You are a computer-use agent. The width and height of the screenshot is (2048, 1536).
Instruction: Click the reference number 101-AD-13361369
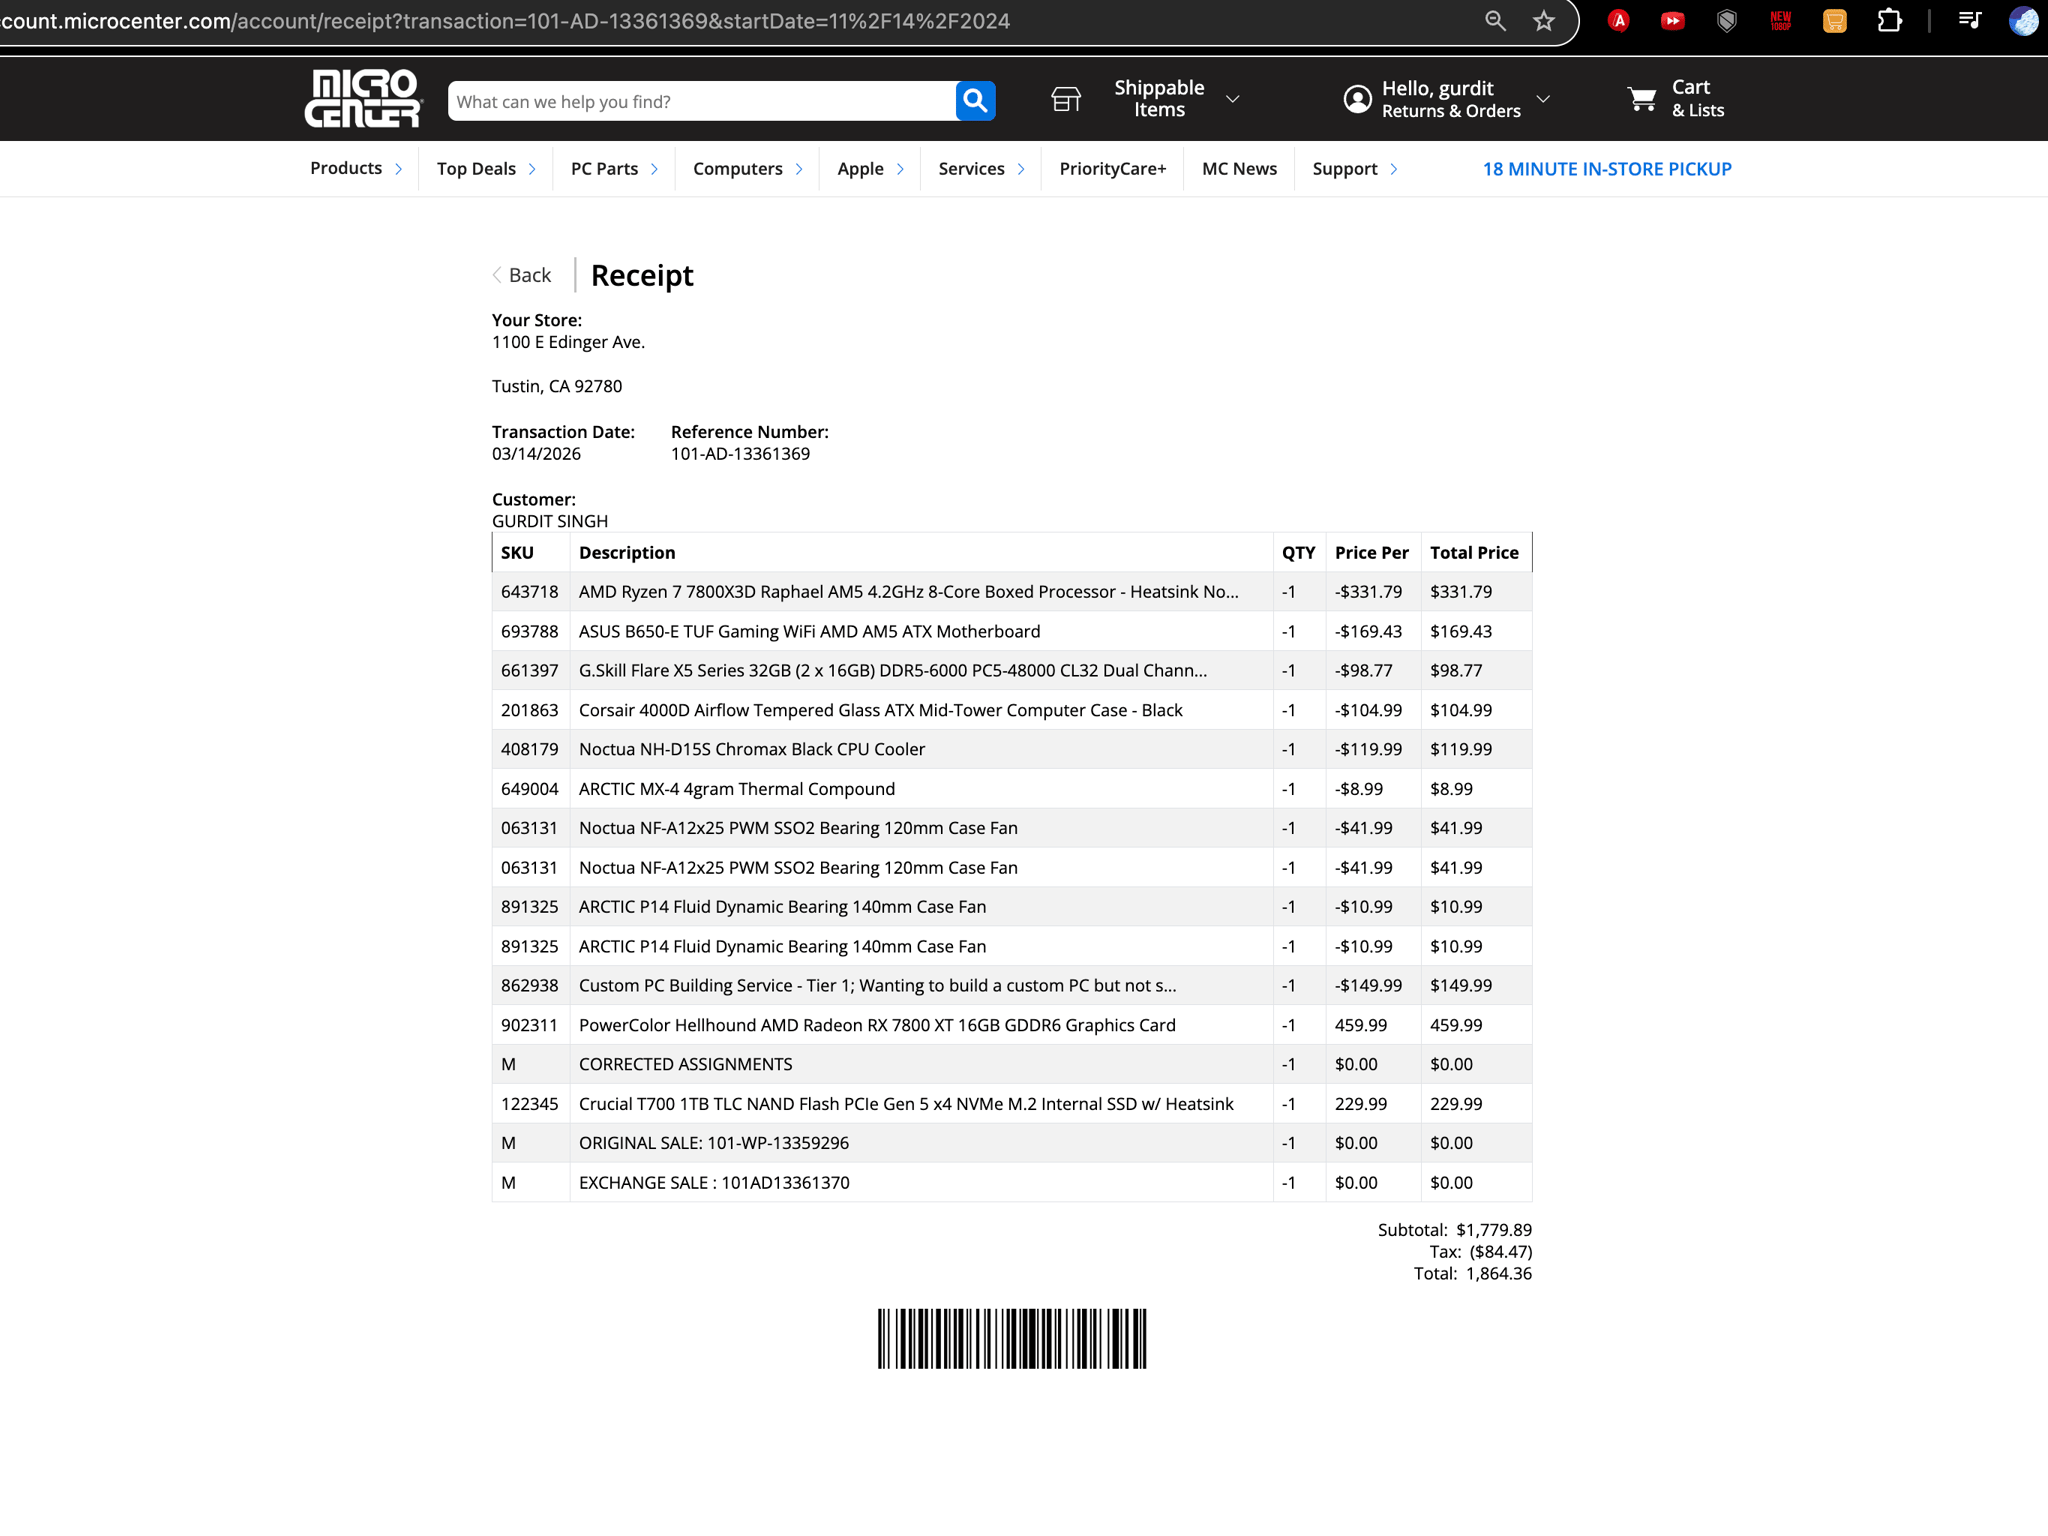point(740,454)
